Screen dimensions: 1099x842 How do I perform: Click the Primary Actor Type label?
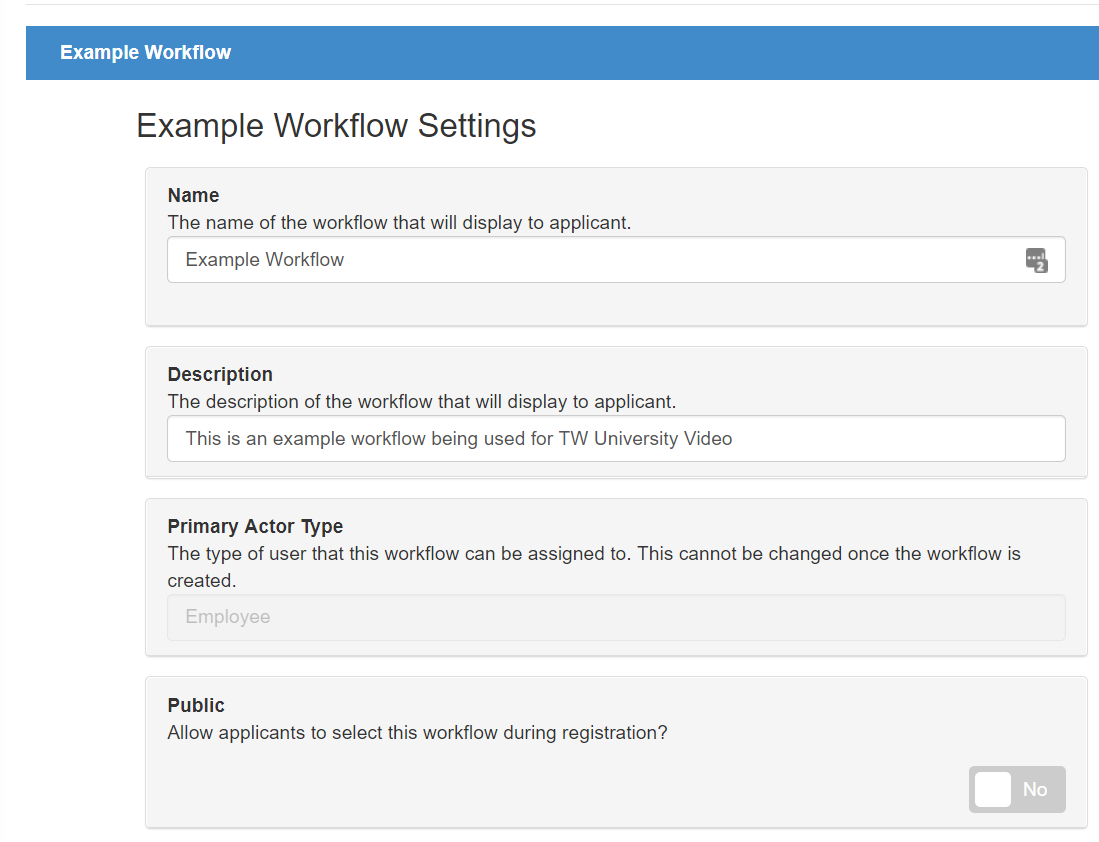255,526
